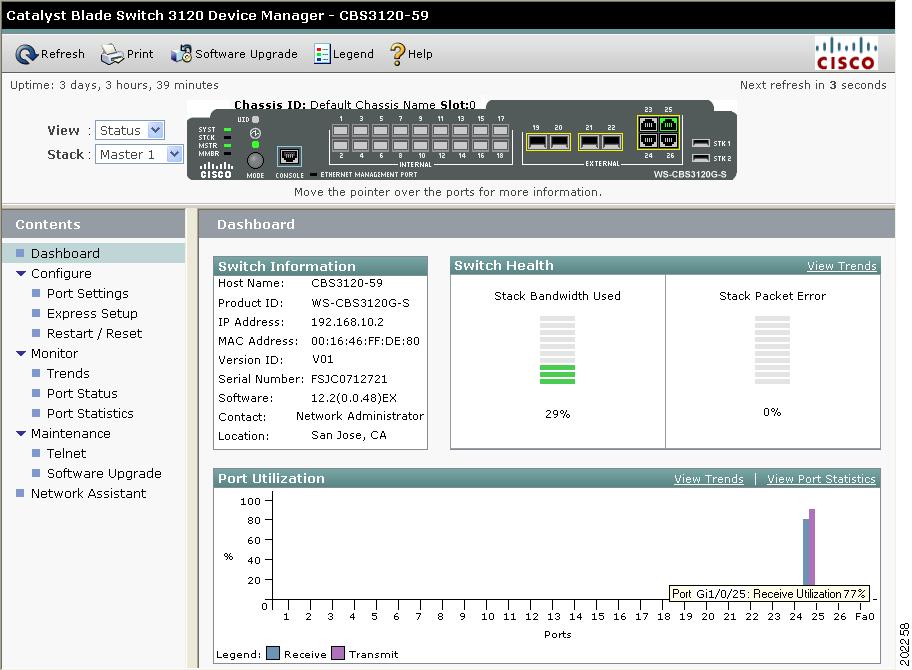This screenshot has height=670, width=912.
Task: Go to Express Setup
Action: coord(92,313)
